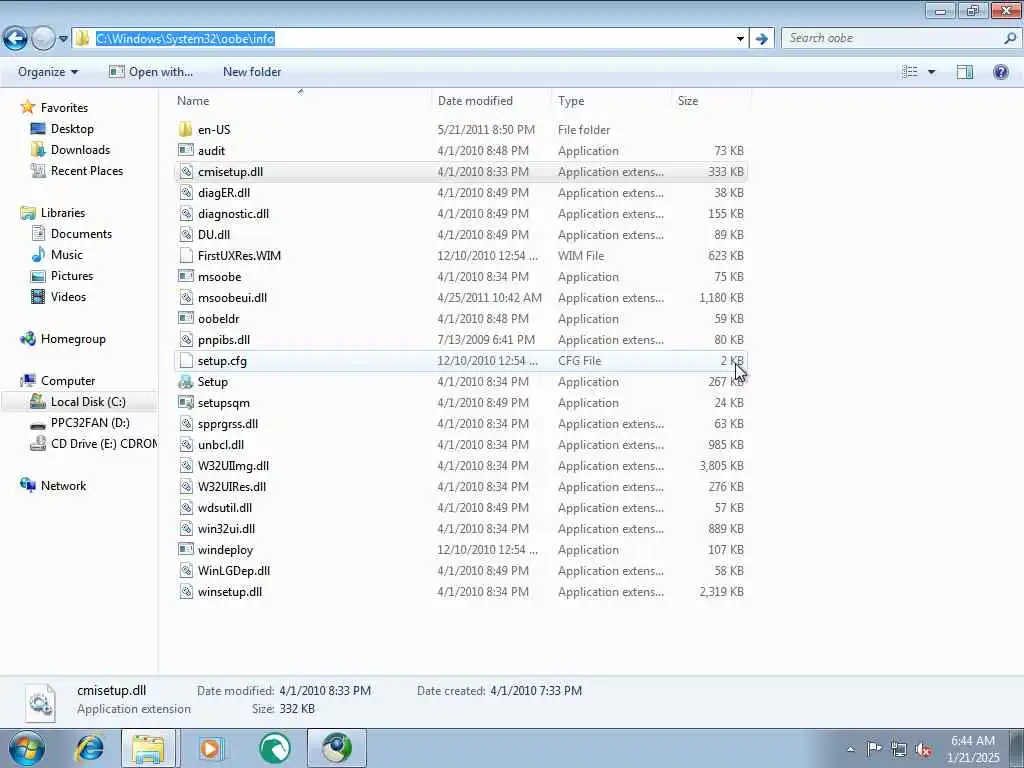Image resolution: width=1024 pixels, height=768 pixels.
Task: Open Help with the question mark icon
Action: pos(1000,72)
